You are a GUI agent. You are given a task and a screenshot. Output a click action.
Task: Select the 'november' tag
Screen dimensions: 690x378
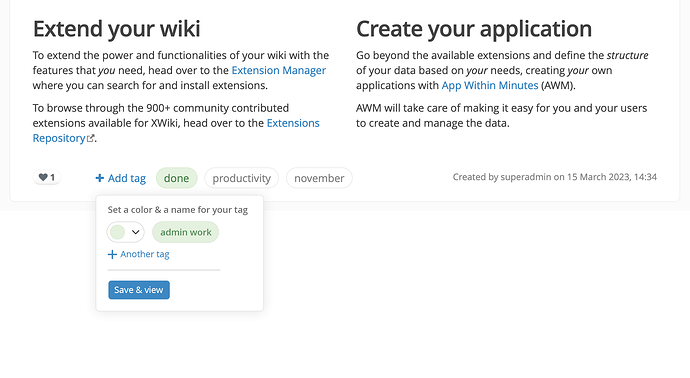[x=319, y=178]
